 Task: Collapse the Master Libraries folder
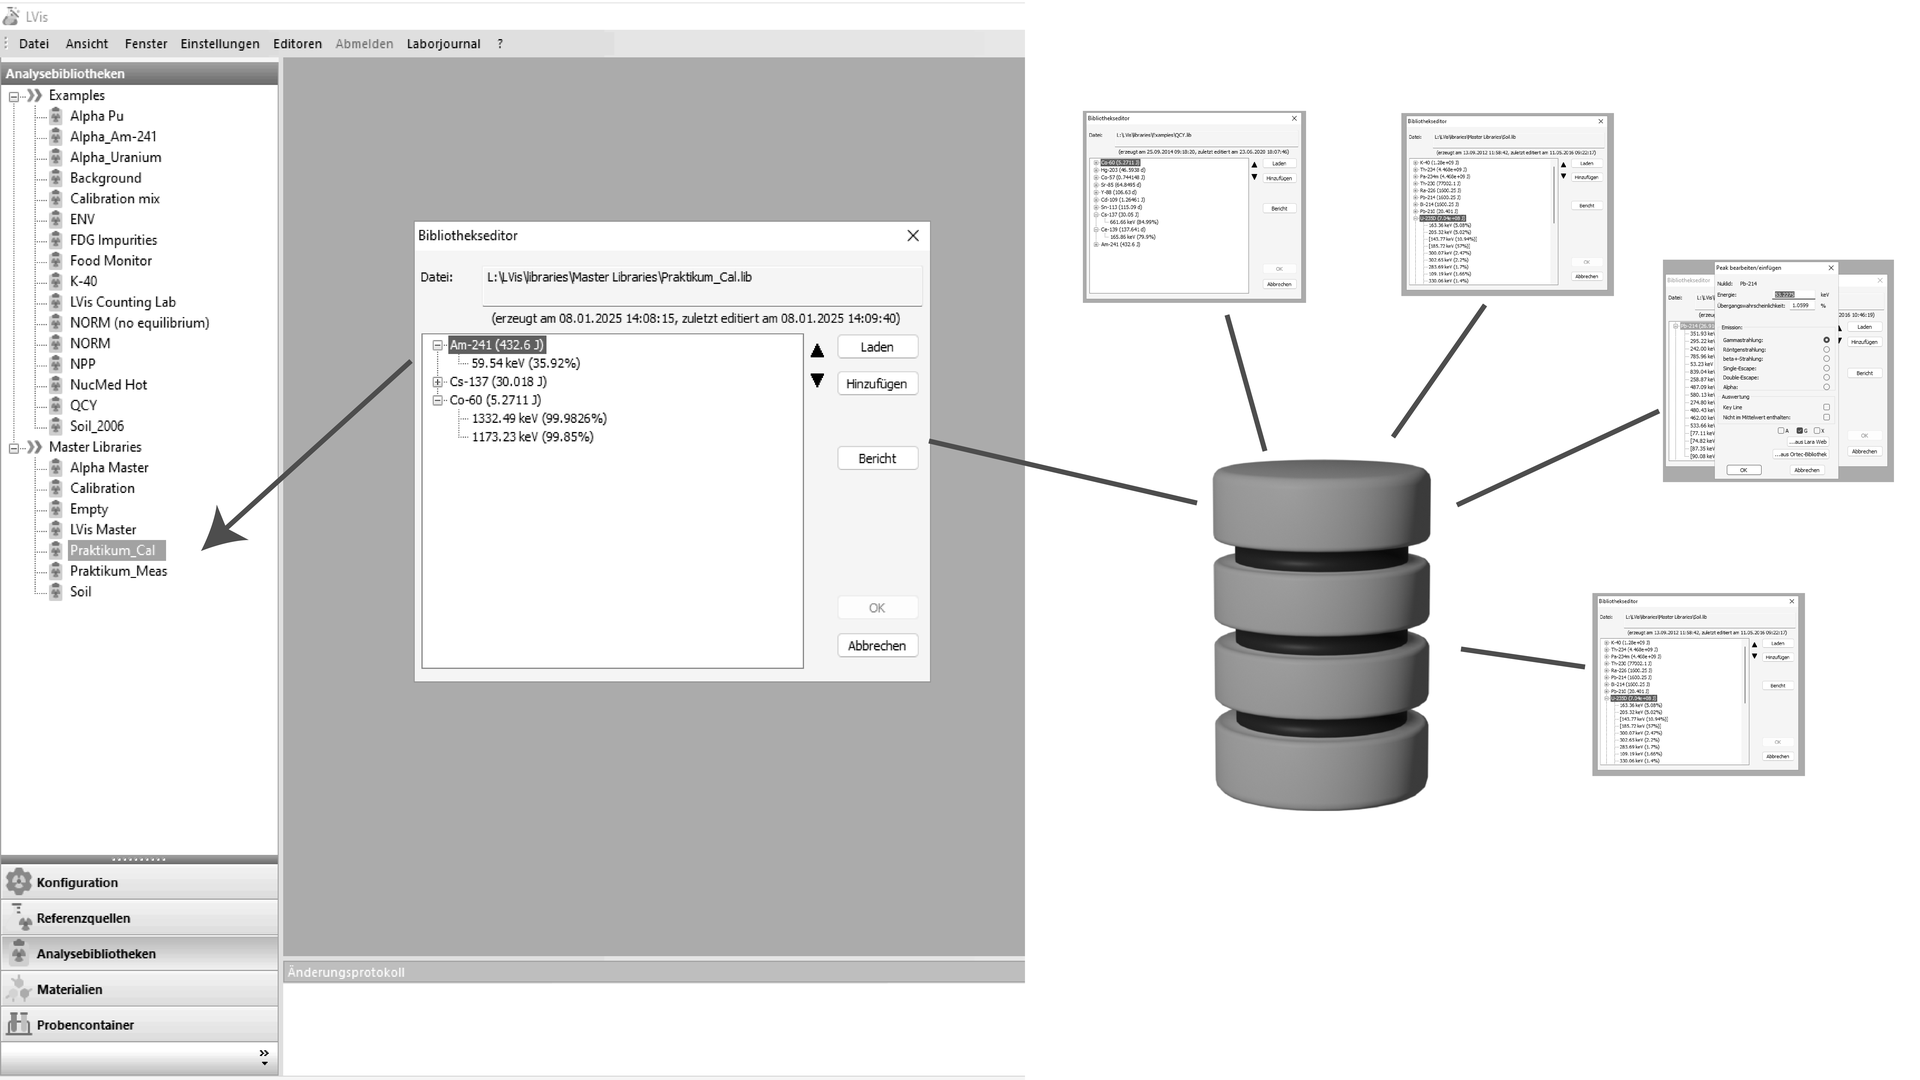pos(14,448)
